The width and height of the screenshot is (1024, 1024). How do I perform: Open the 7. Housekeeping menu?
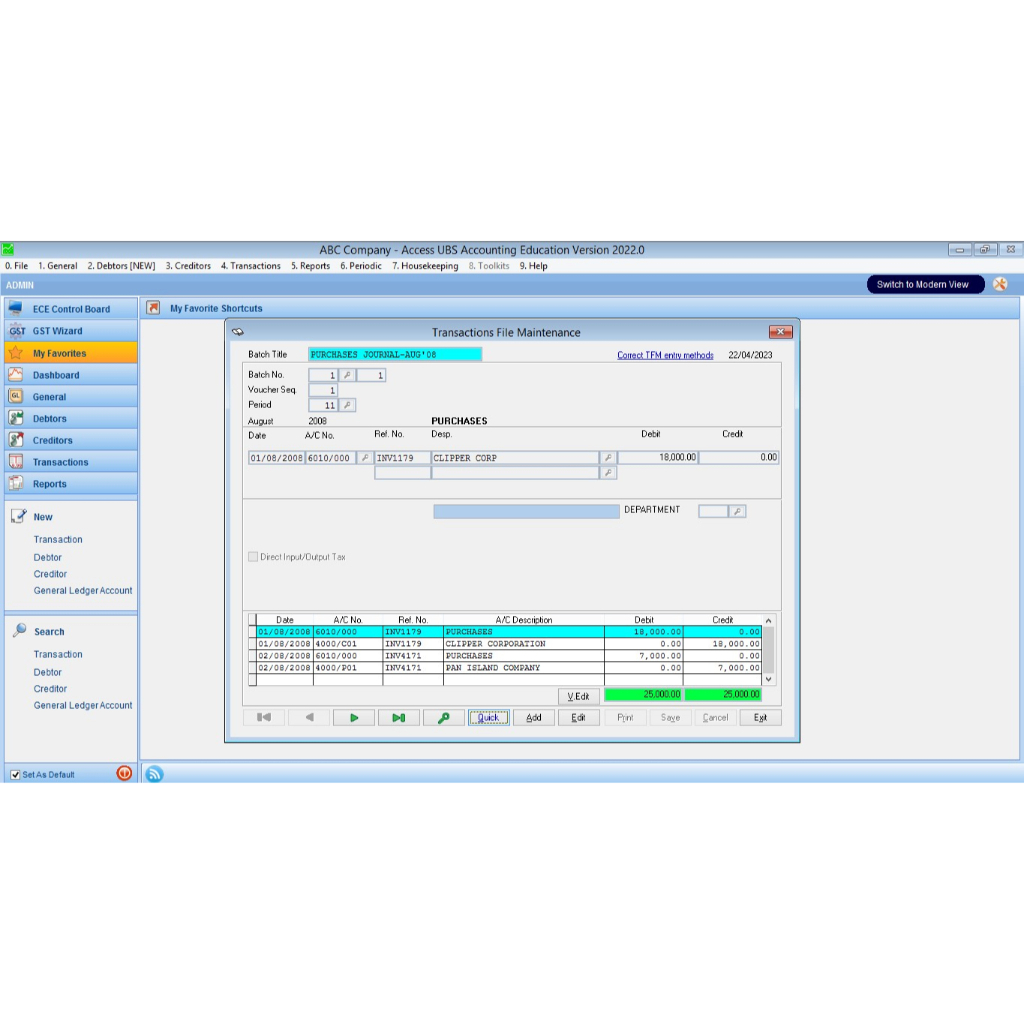pyautogui.click(x=425, y=266)
